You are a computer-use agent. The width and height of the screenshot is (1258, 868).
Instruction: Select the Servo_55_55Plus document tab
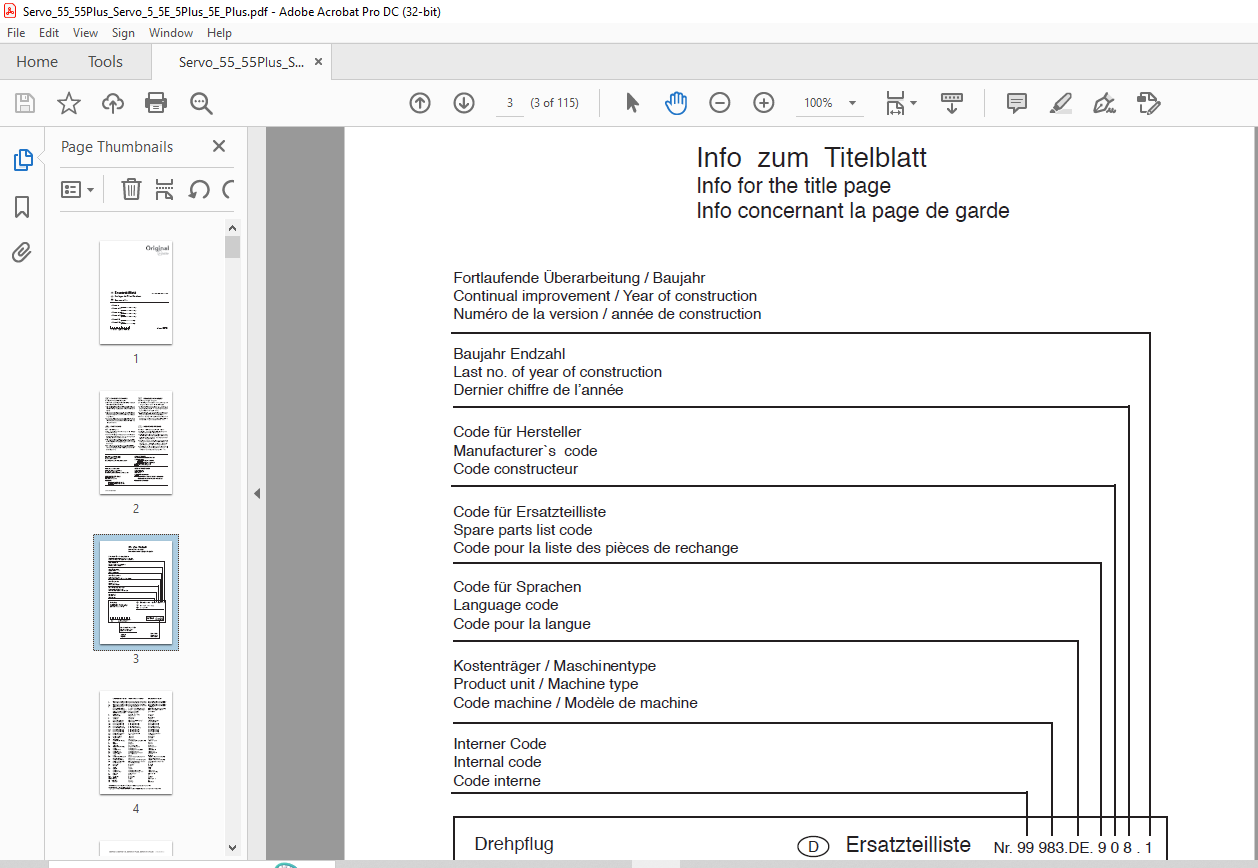coord(241,62)
